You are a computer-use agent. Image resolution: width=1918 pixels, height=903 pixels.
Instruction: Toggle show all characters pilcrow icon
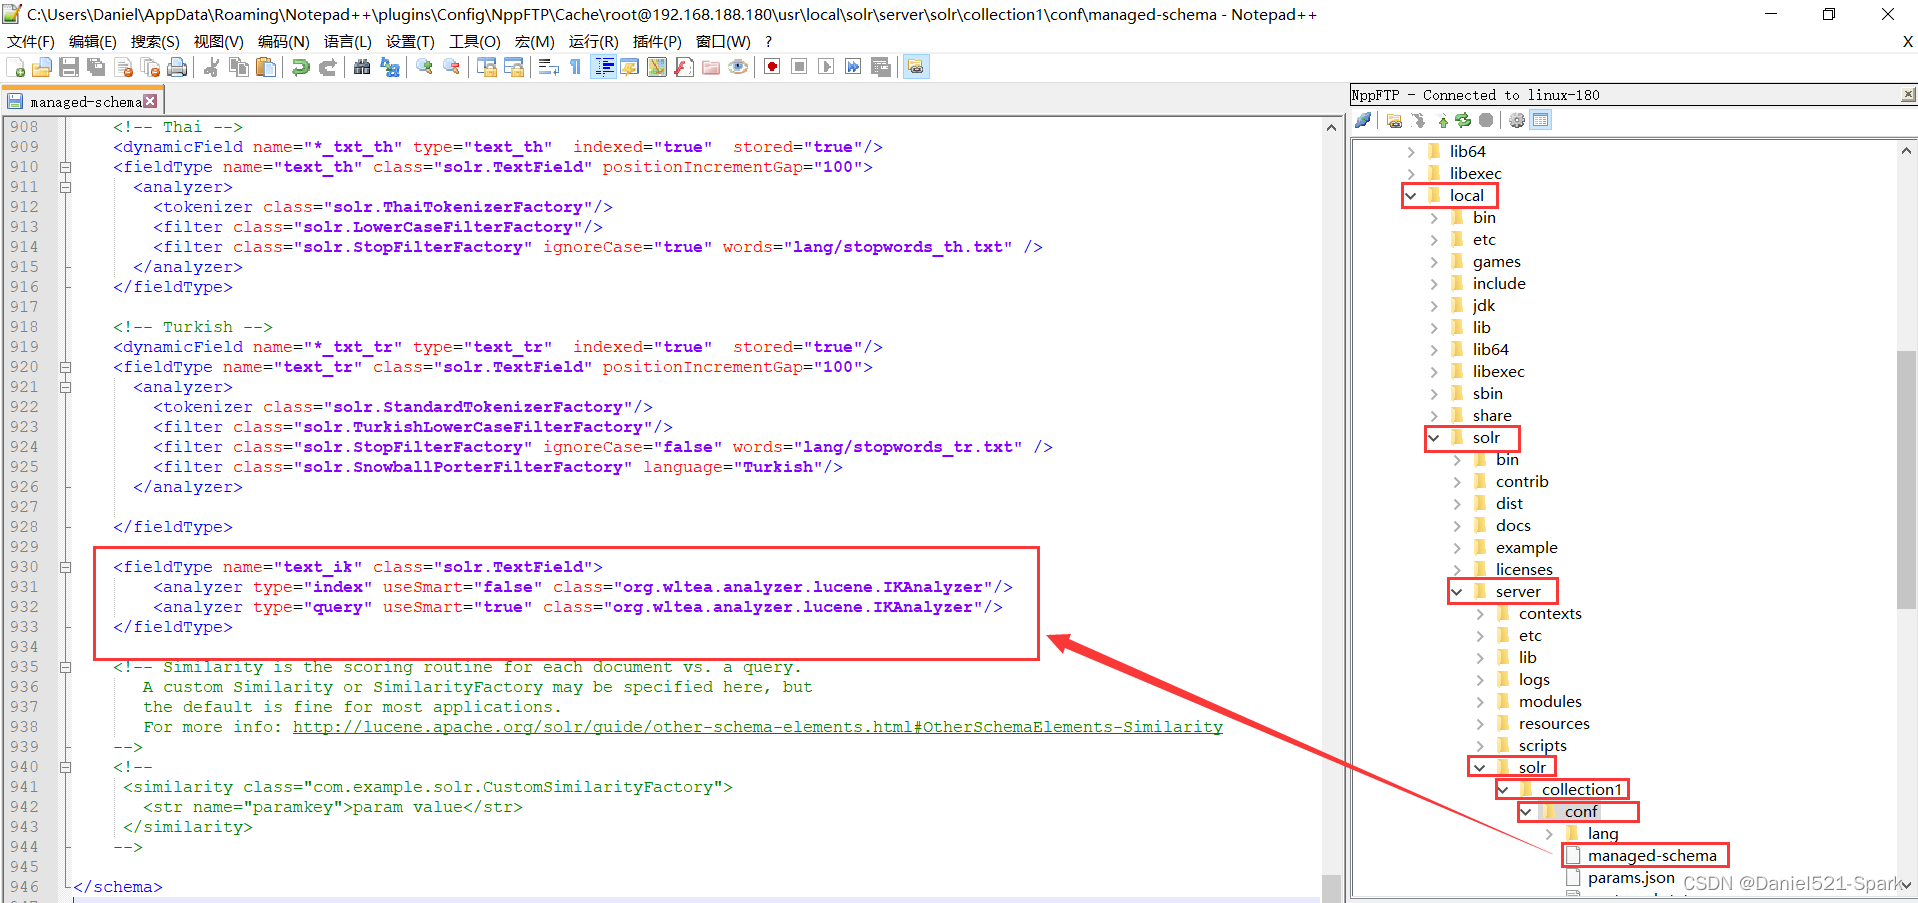[x=575, y=67]
